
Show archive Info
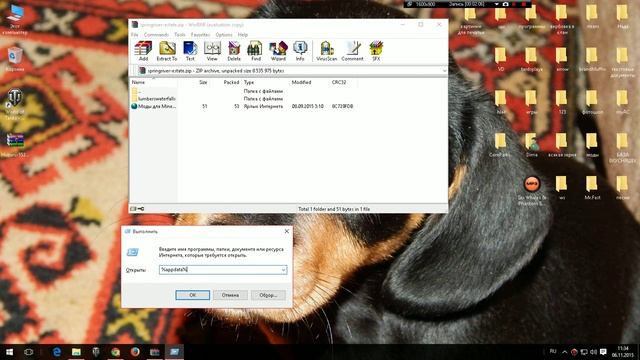point(300,51)
